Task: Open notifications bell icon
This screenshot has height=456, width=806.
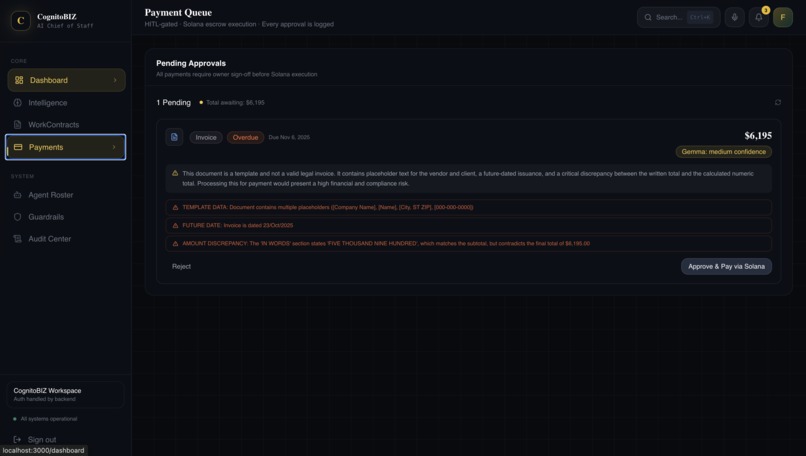Action: click(x=759, y=17)
